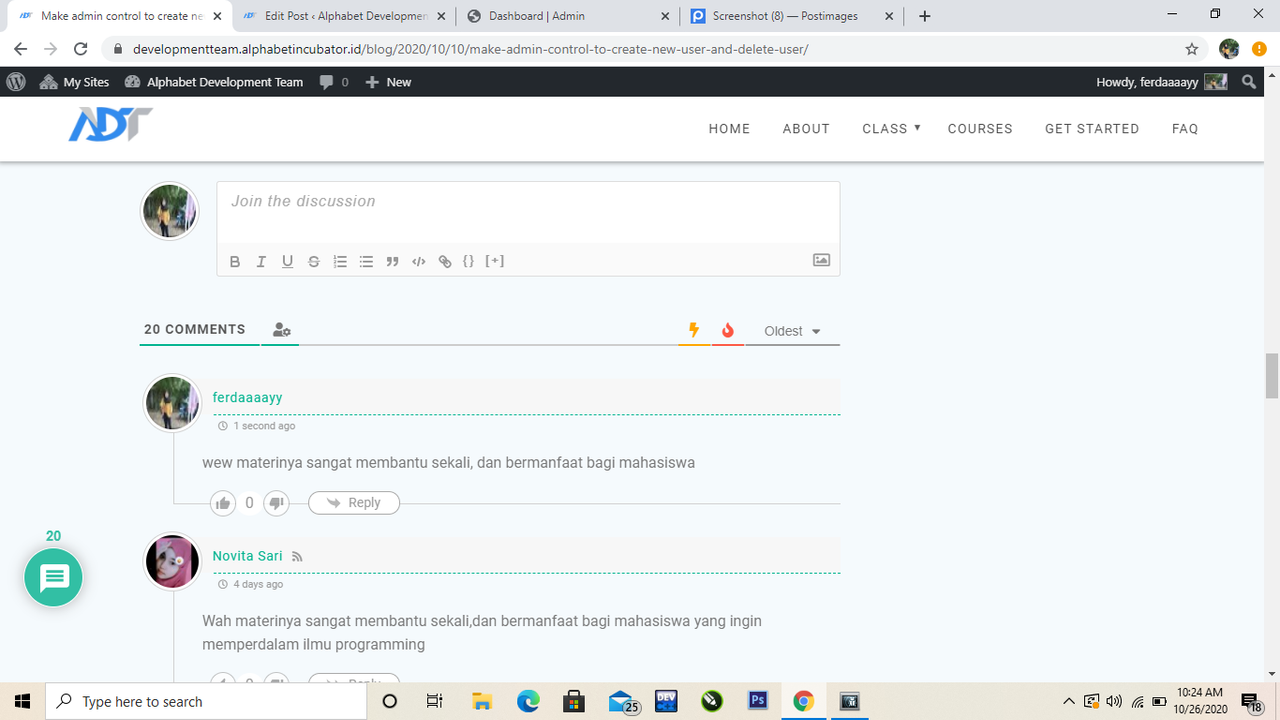Go to HOME navigation item
Screen dimensions: 1280x720
point(729,128)
